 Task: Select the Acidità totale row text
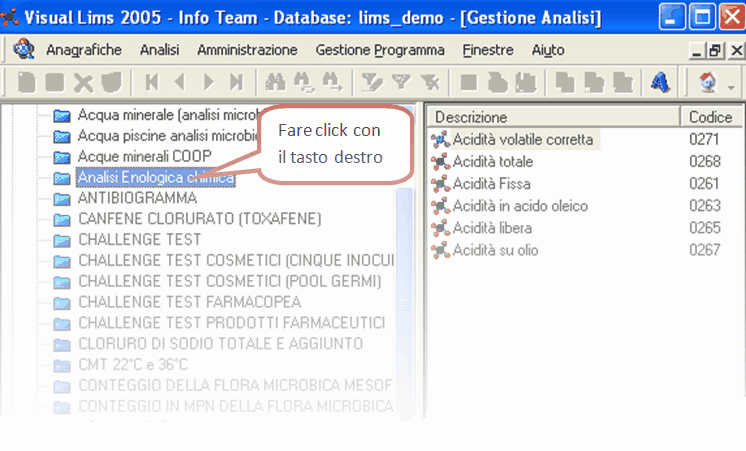point(493,162)
